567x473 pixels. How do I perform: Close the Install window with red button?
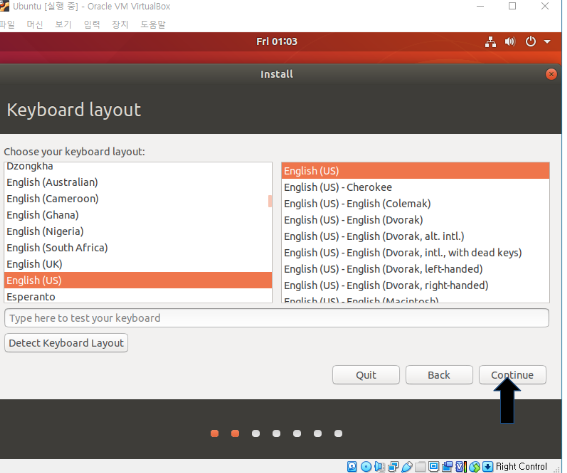point(551,74)
